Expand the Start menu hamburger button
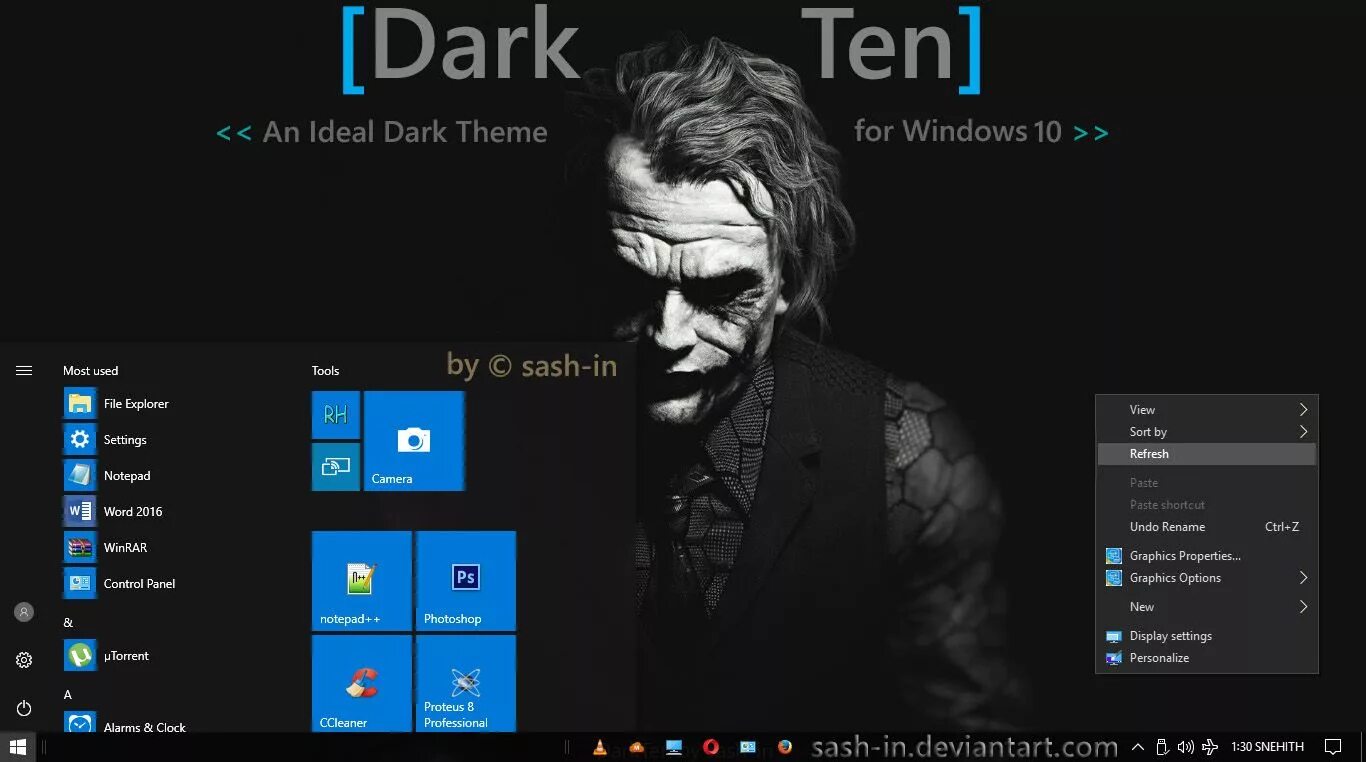The height and width of the screenshot is (762, 1366). (x=24, y=371)
